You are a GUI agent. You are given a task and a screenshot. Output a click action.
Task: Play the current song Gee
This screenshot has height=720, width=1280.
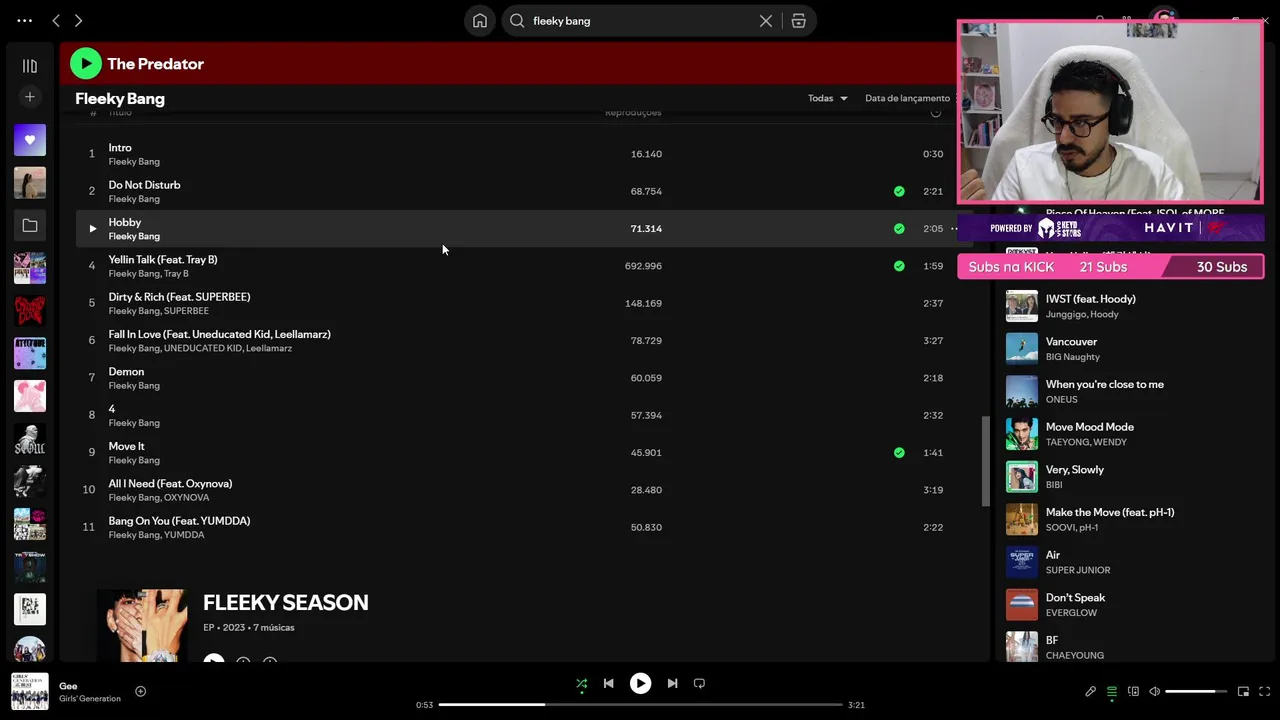tap(640, 684)
